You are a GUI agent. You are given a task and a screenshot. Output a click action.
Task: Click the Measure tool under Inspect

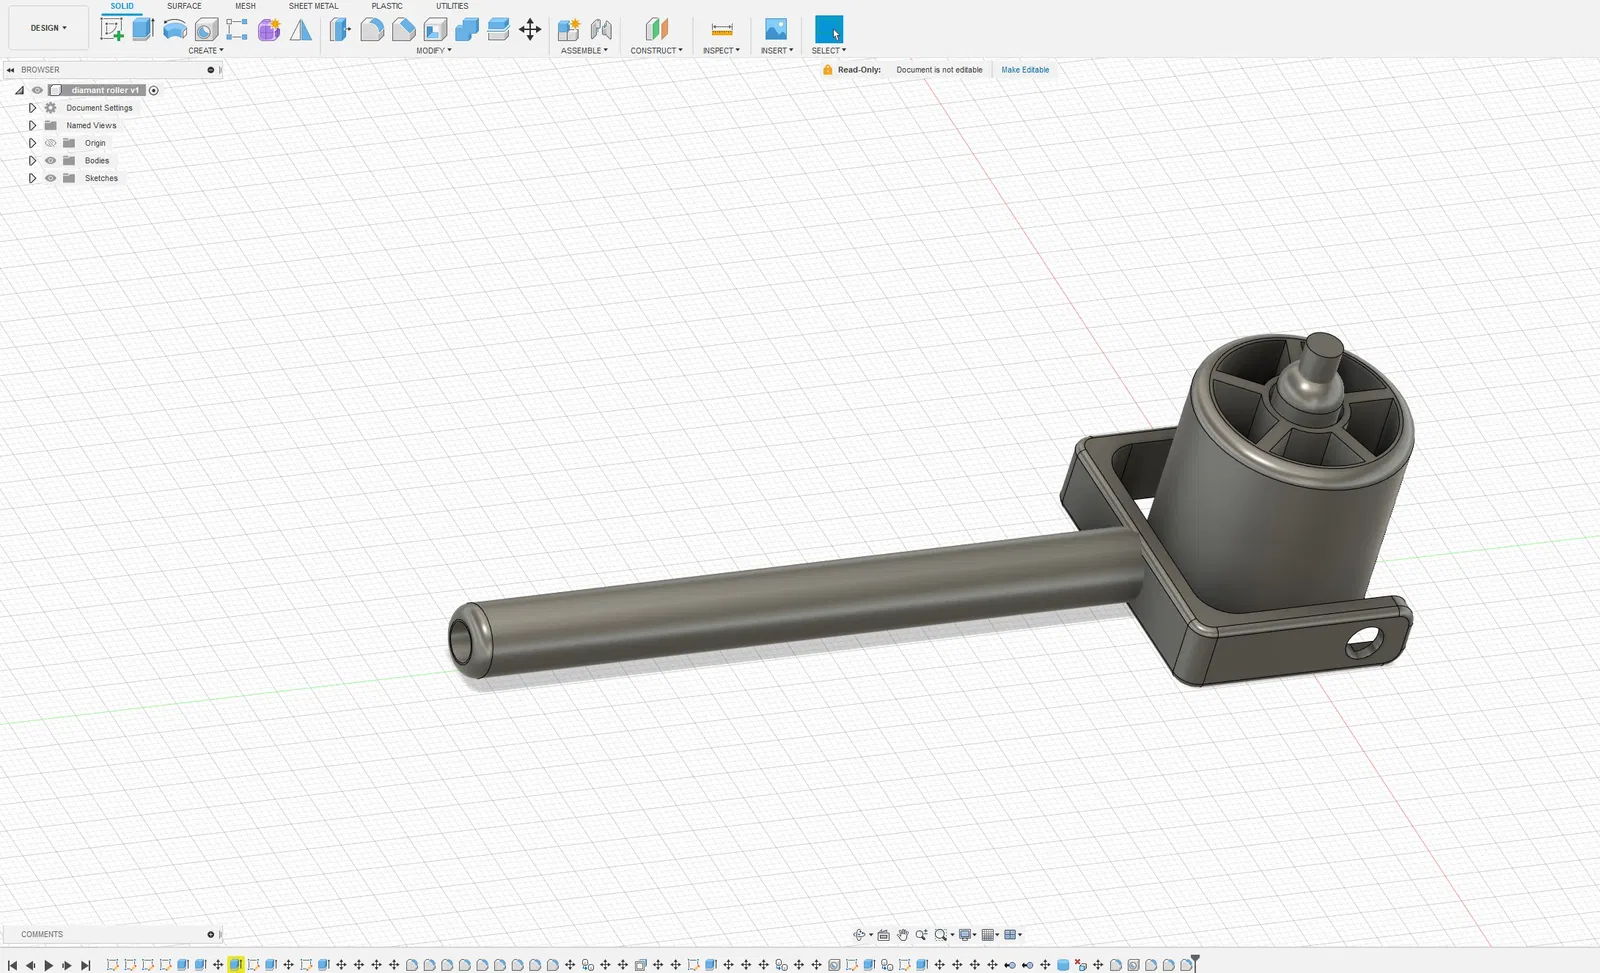click(x=721, y=29)
